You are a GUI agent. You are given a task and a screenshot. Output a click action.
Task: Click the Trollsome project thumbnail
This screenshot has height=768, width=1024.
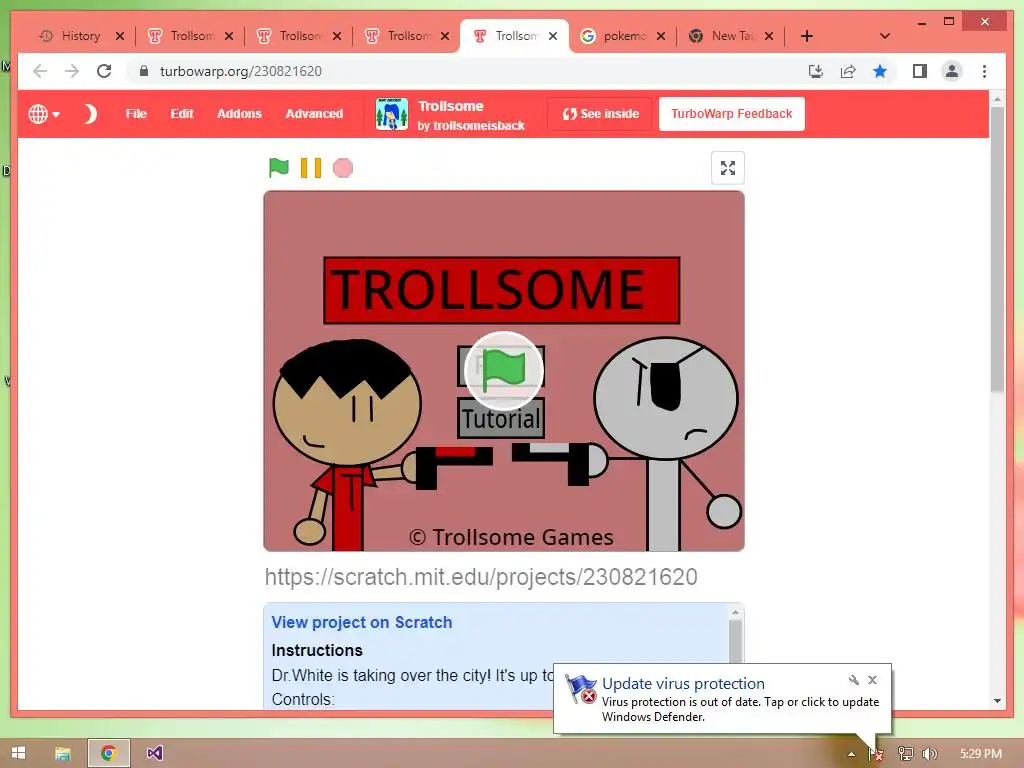click(392, 114)
